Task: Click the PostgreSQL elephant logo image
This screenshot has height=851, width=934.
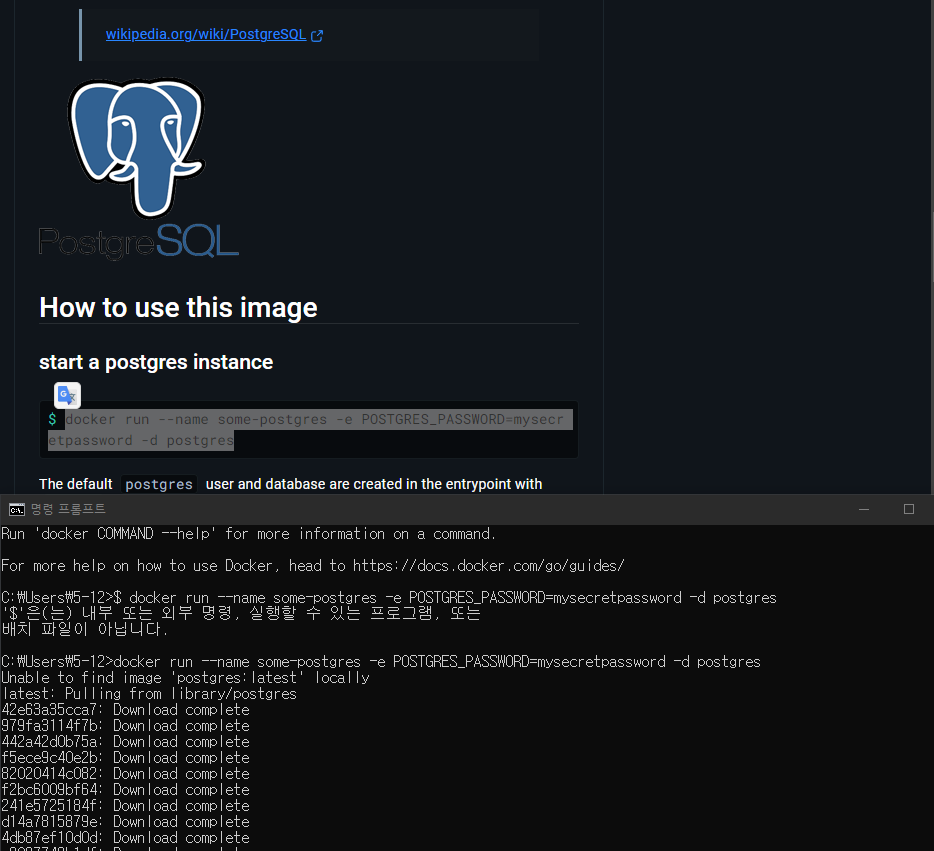Action: [138, 148]
